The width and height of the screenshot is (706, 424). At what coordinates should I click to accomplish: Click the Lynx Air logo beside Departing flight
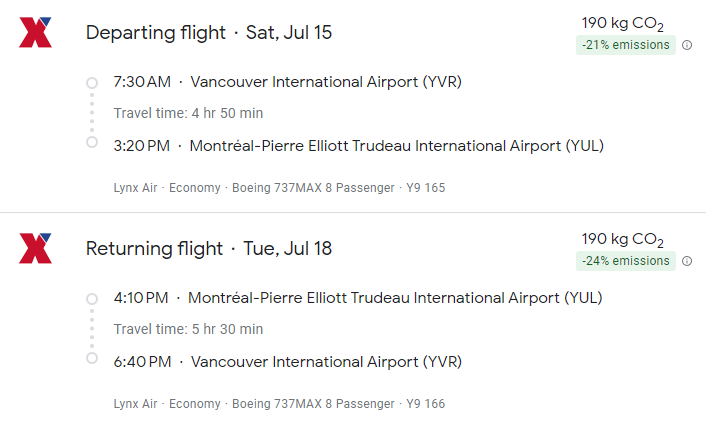tap(35, 33)
